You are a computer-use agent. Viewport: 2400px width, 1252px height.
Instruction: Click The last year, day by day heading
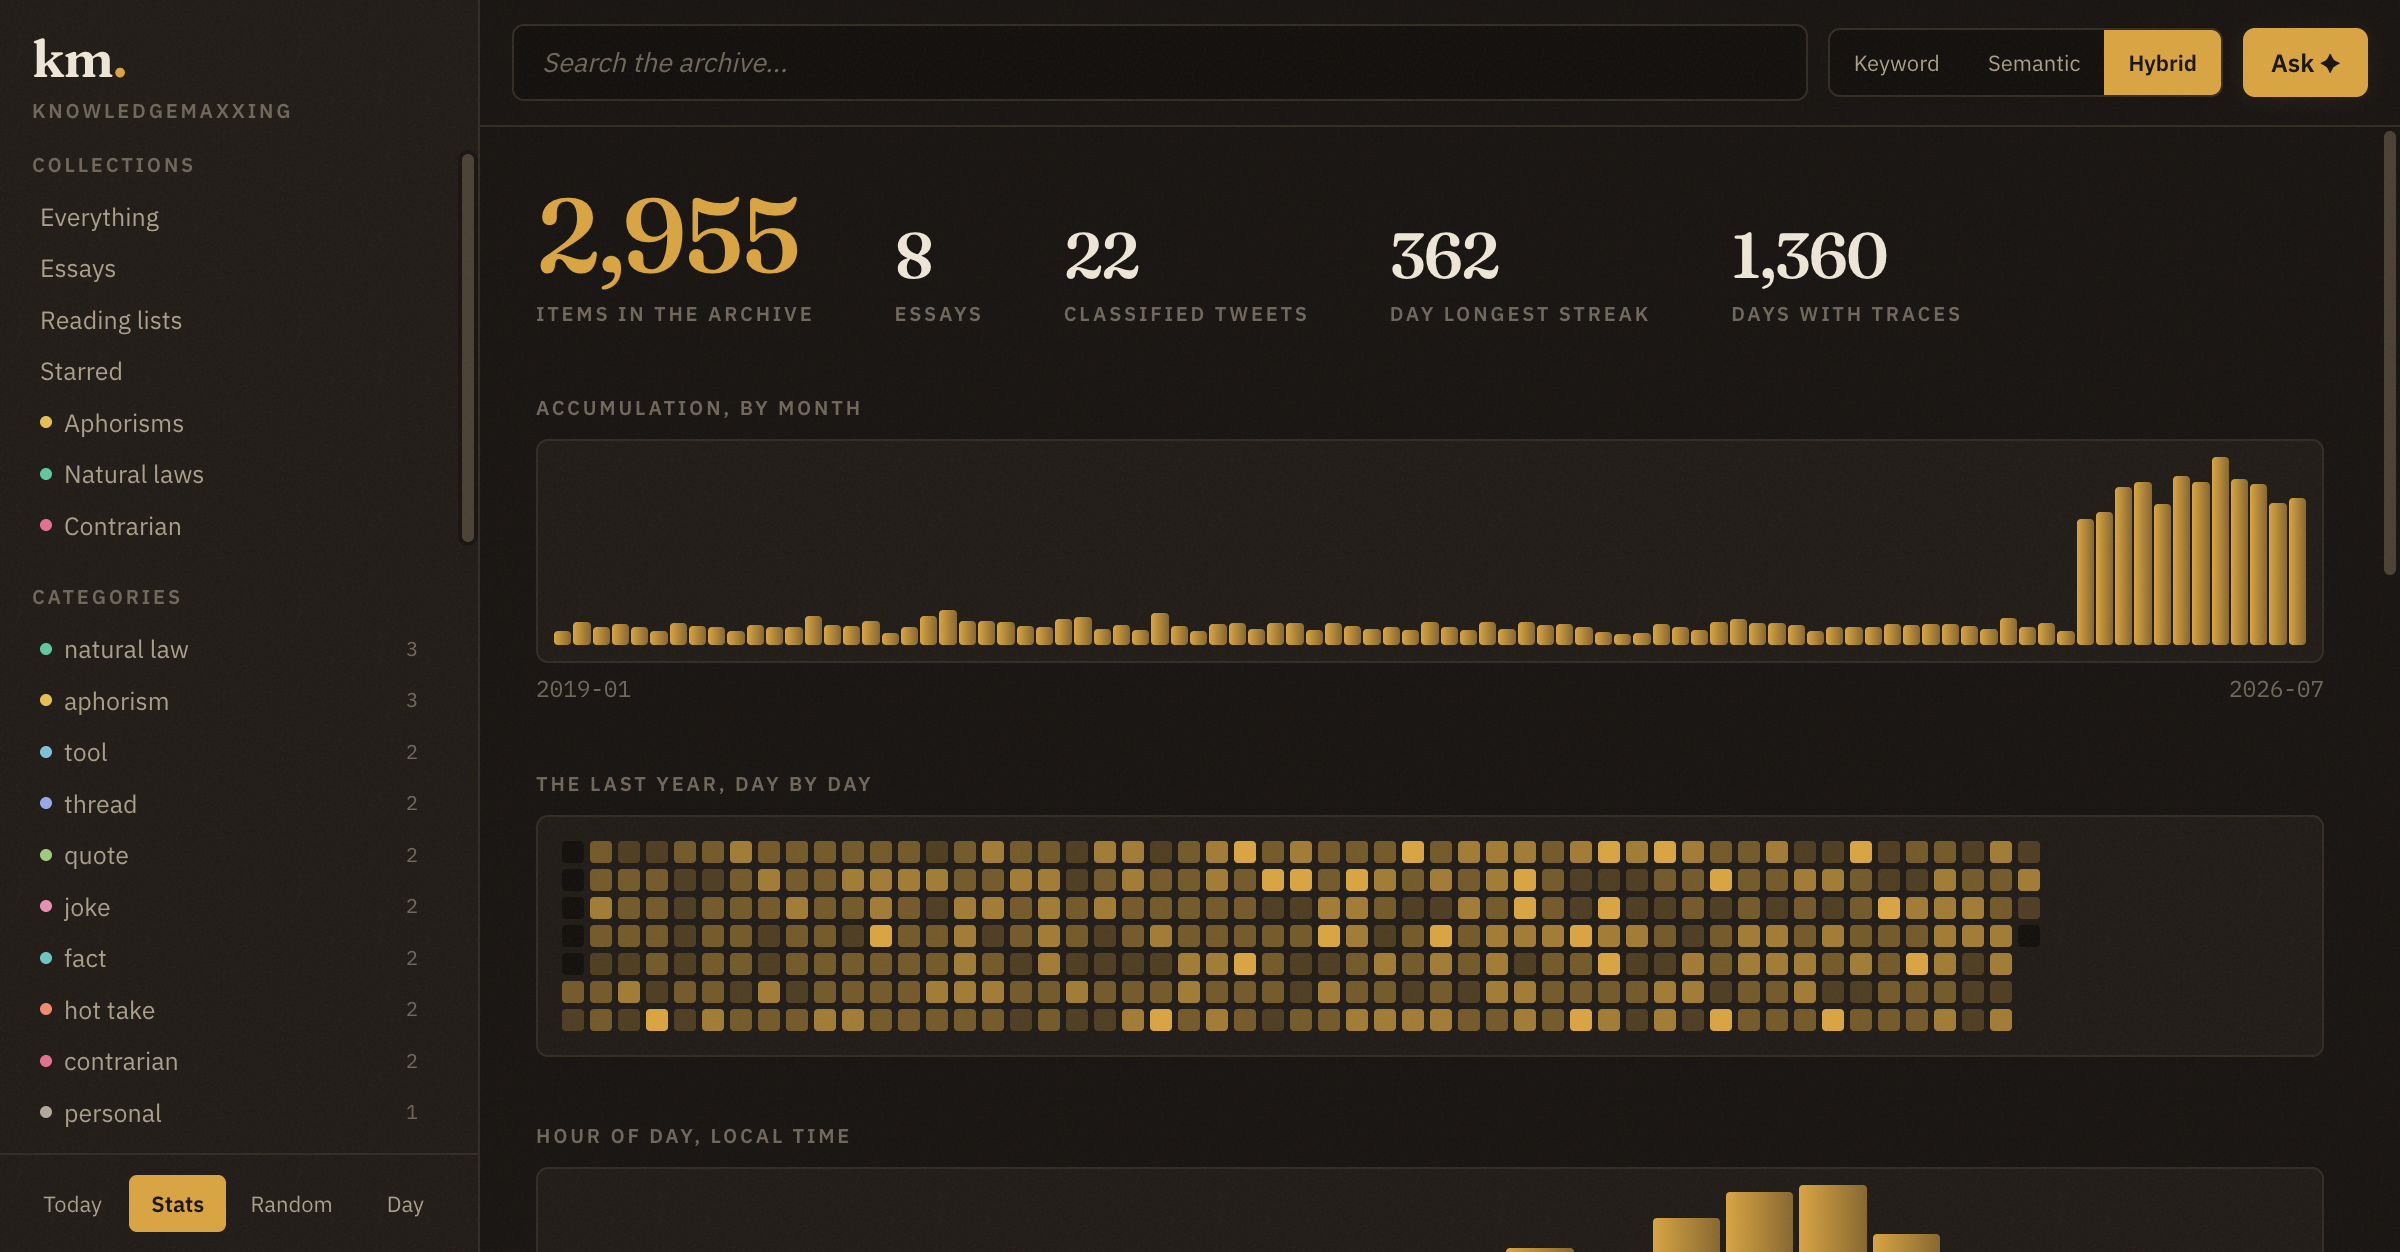703,784
